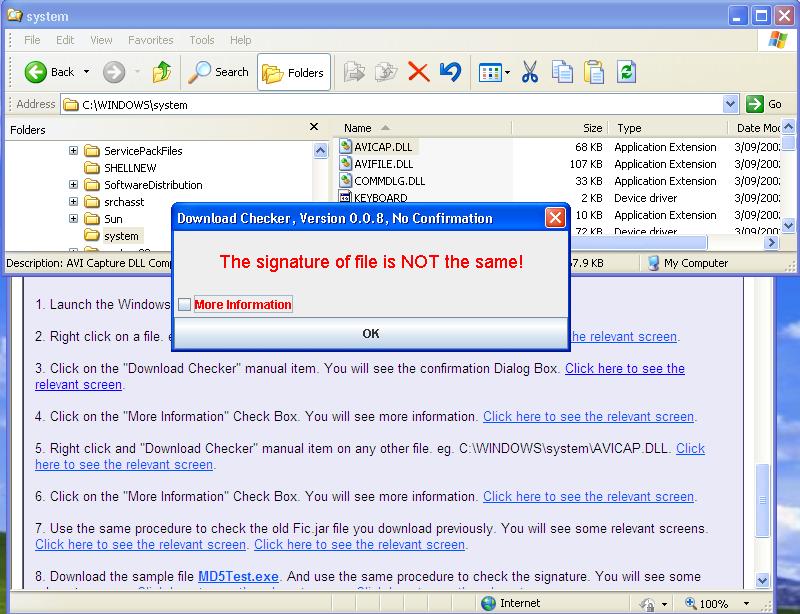This screenshot has height=614, width=800.
Task: Open the Address bar dropdown arrow
Action: tap(730, 104)
